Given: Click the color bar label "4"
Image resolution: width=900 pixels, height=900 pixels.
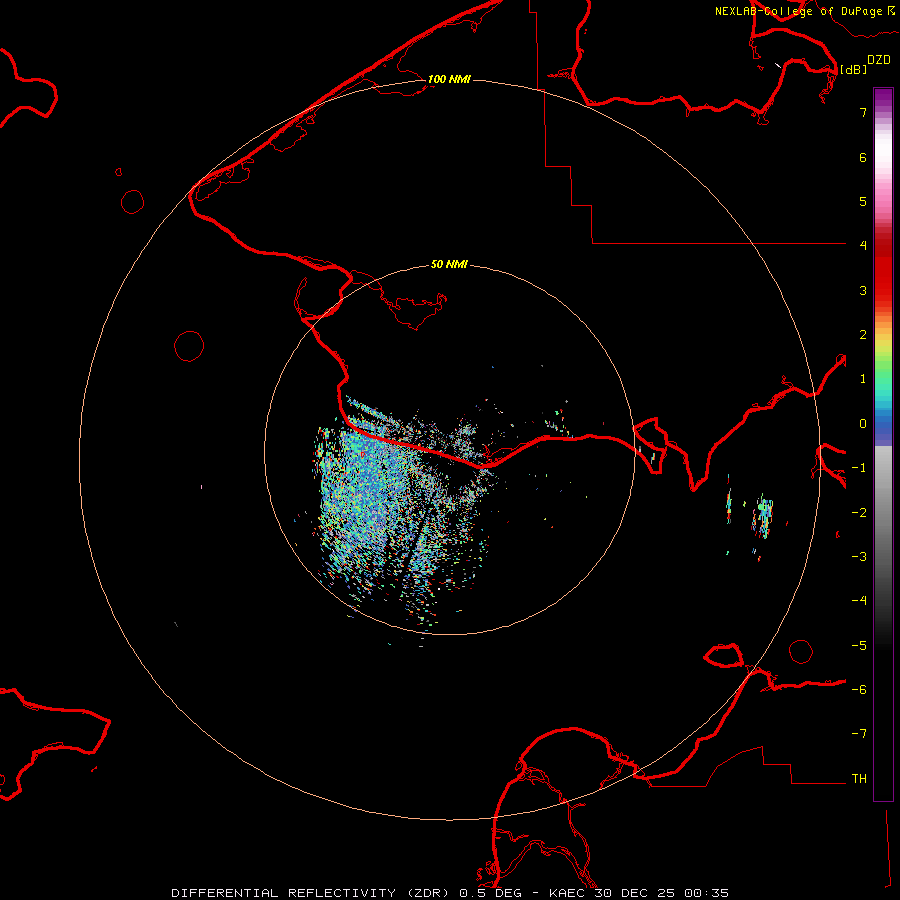Looking at the screenshot, I should 863,246.
